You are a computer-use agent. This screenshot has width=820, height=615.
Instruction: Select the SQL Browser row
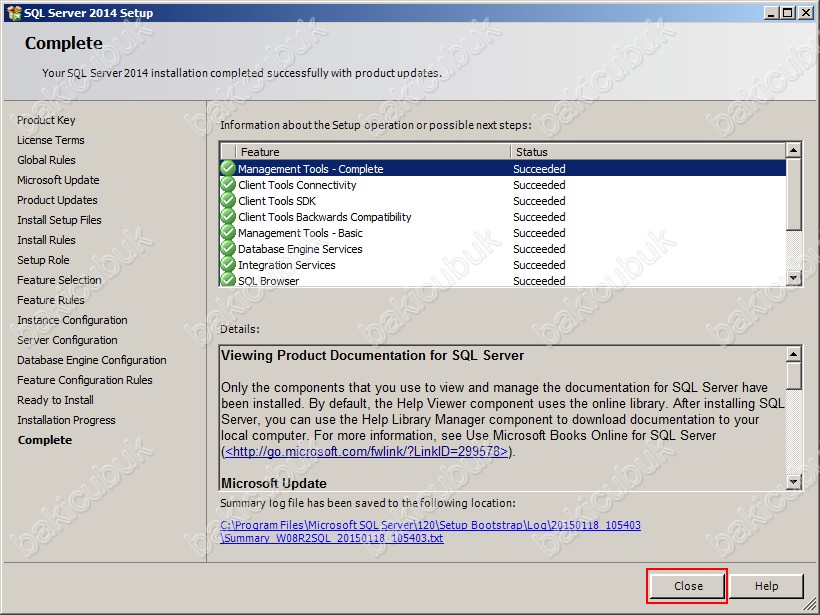coord(503,280)
